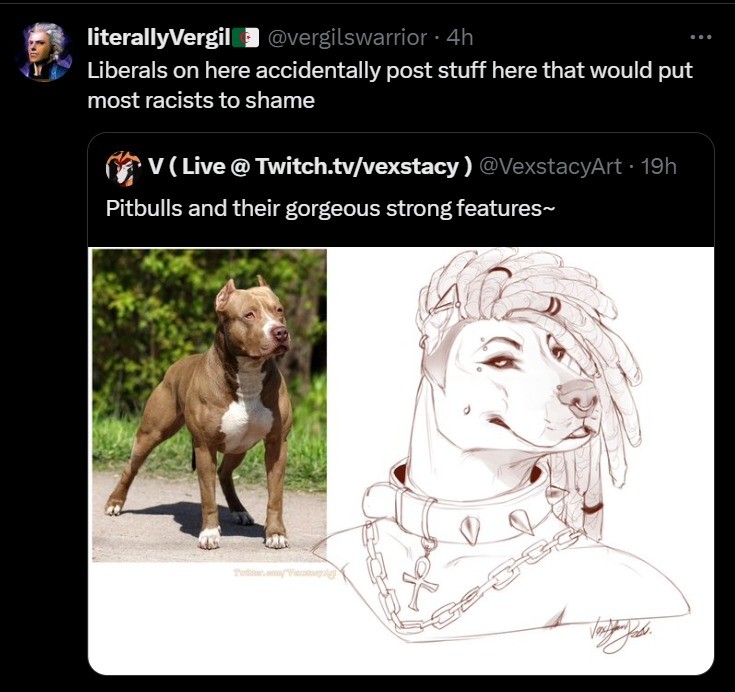The height and width of the screenshot is (692, 735).
Task: Click the "4h" tweet timestamp
Action: click(x=460, y=38)
